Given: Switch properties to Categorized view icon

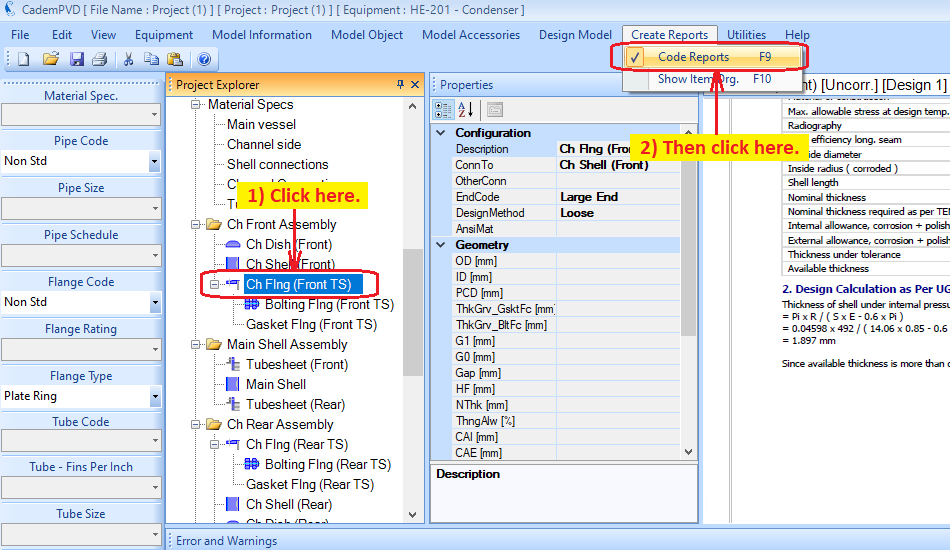Looking at the screenshot, I should (x=443, y=109).
